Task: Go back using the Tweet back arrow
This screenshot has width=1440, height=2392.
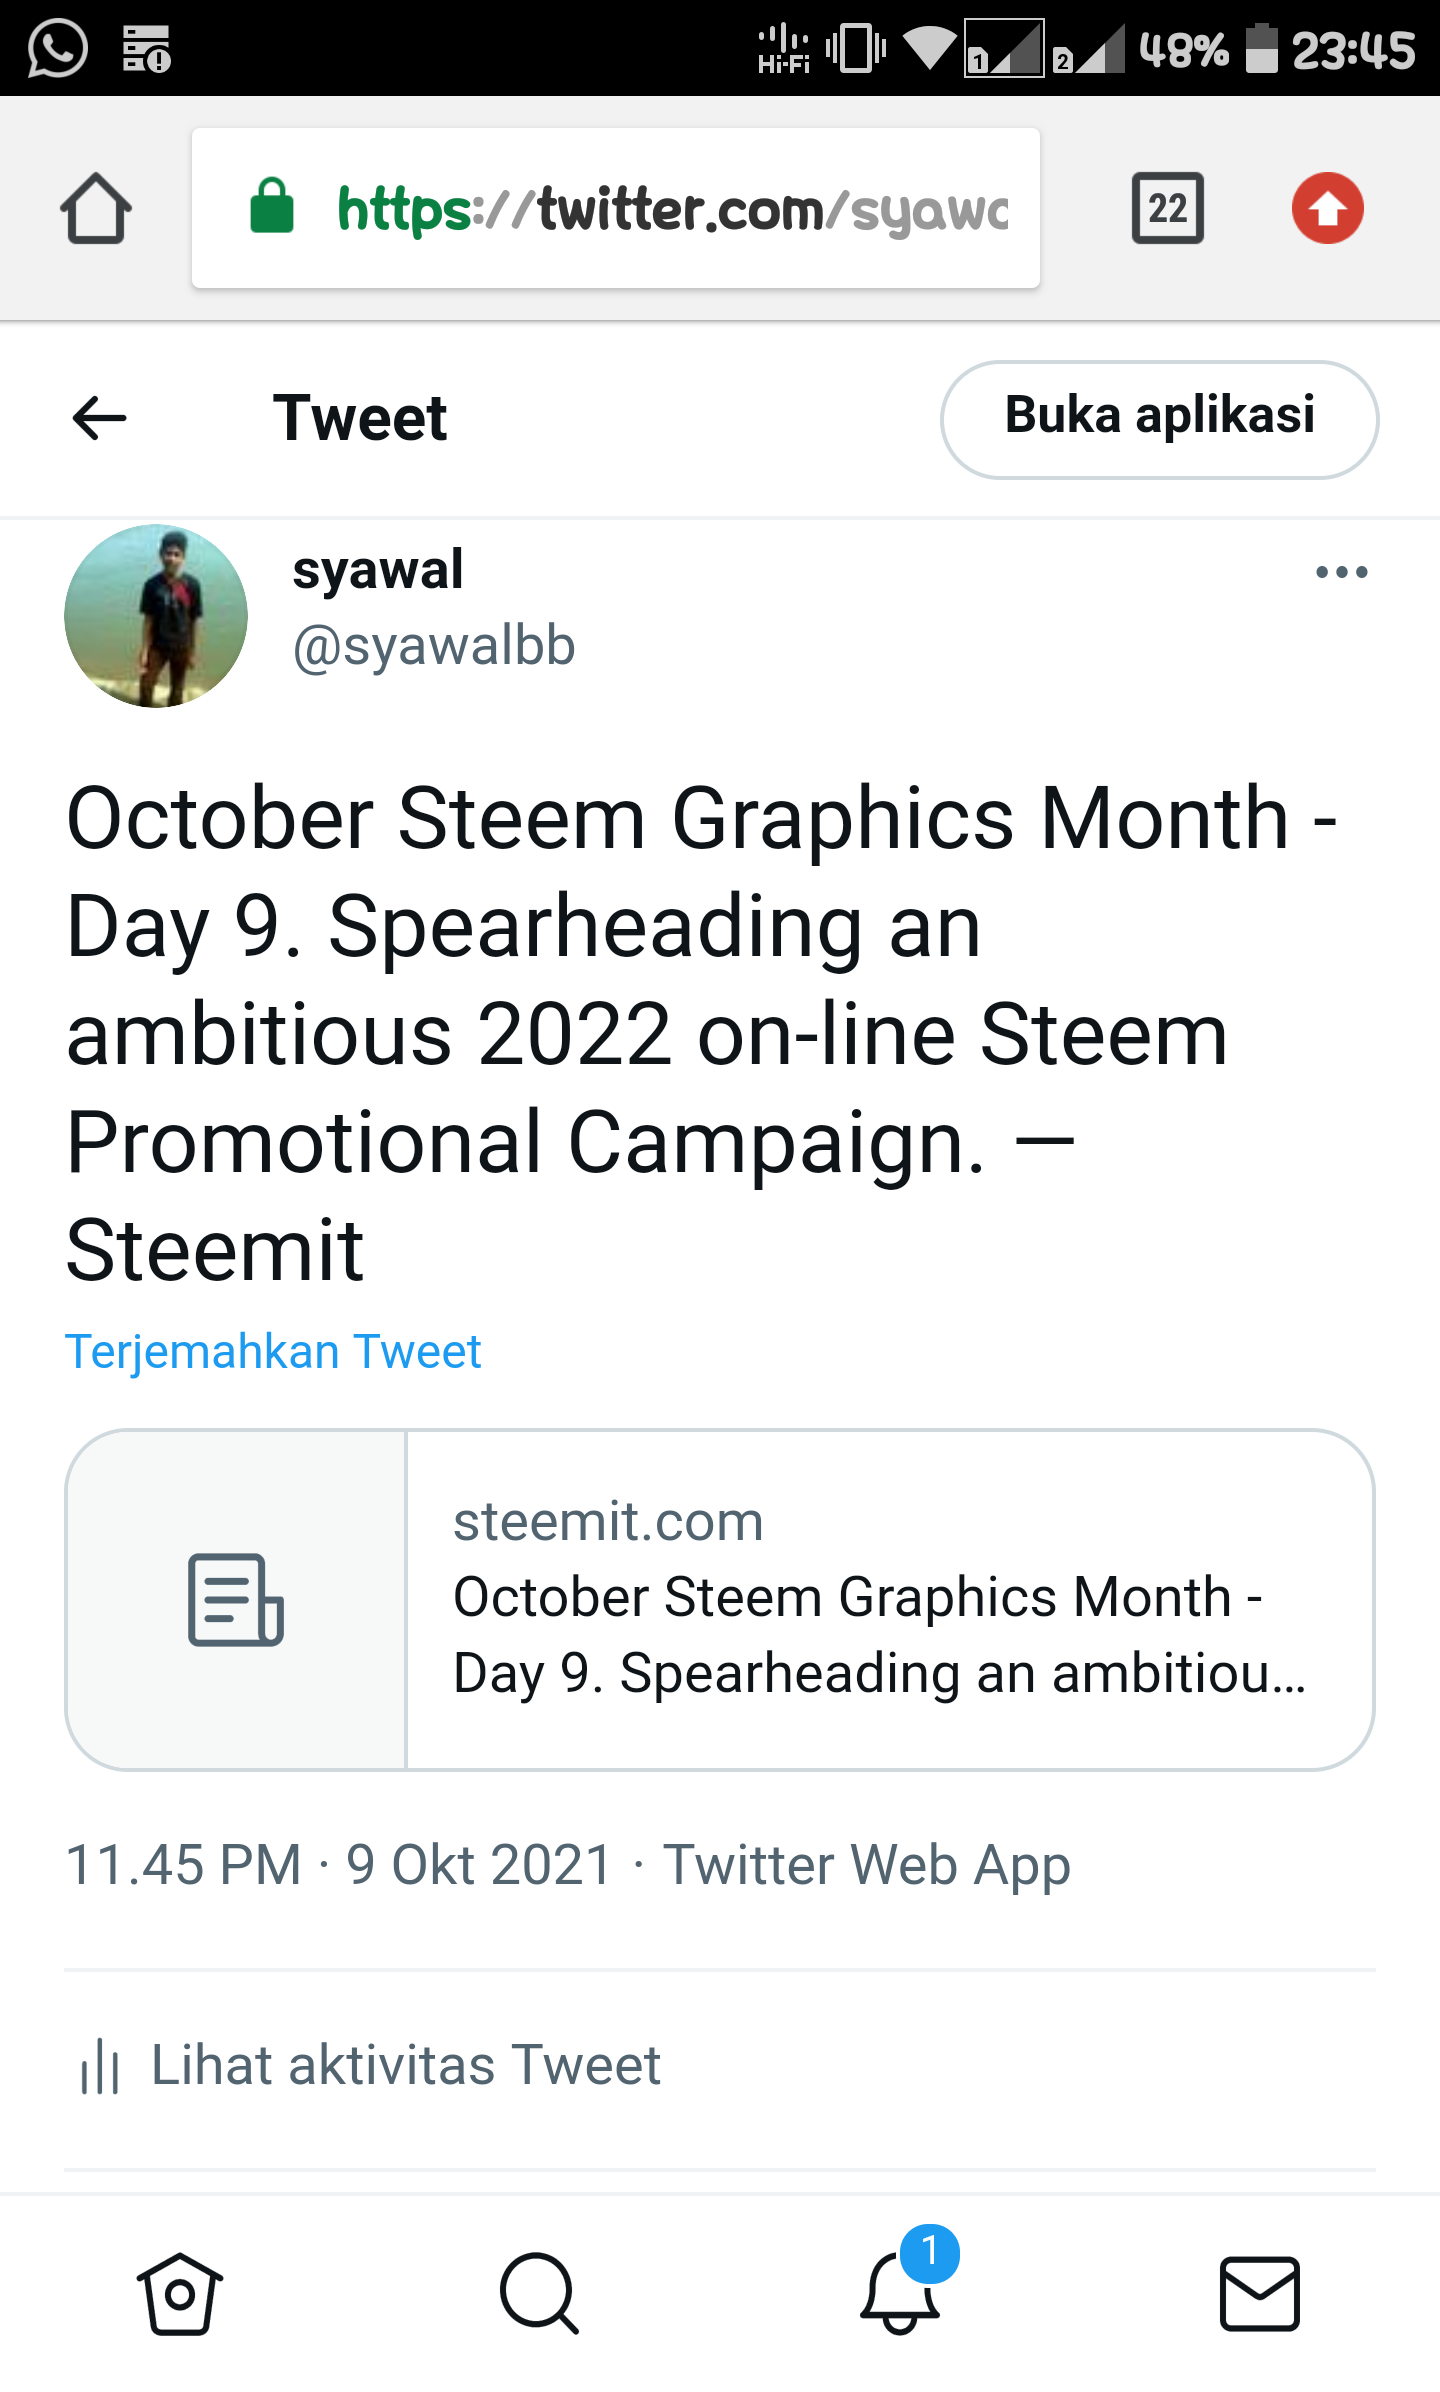Action: [x=100, y=418]
